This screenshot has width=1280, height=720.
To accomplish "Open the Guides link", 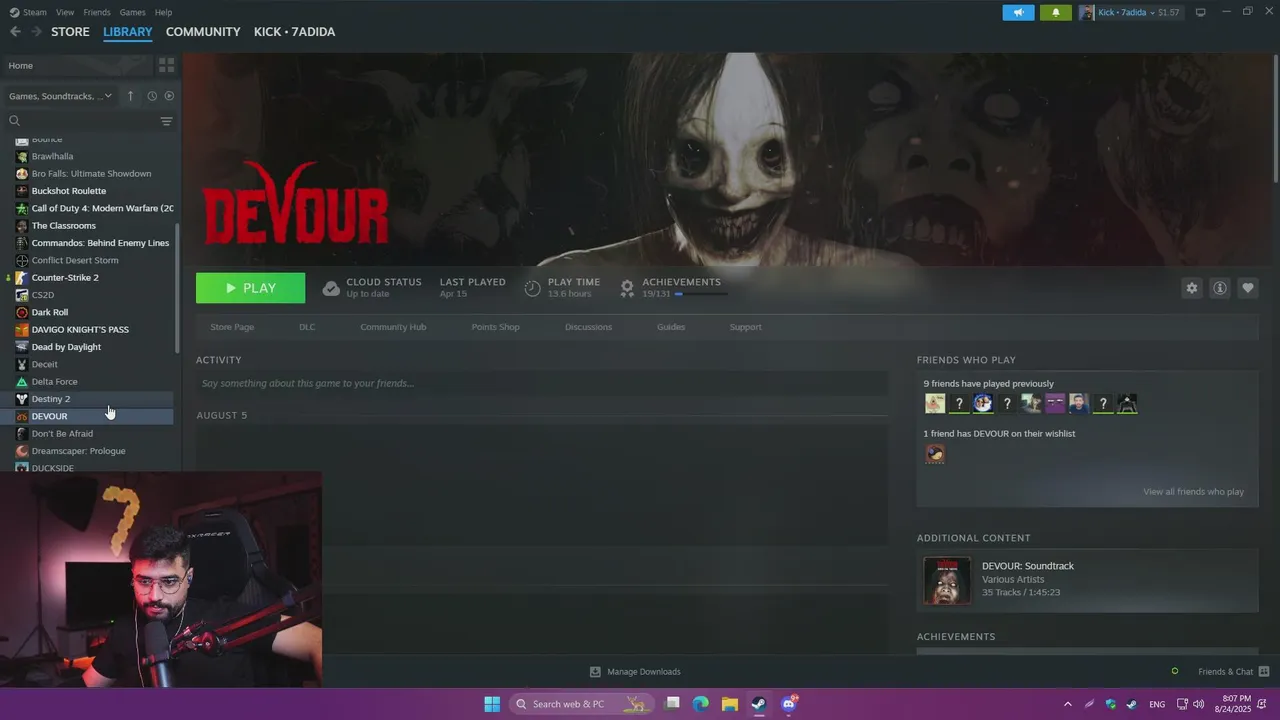I will click(671, 327).
